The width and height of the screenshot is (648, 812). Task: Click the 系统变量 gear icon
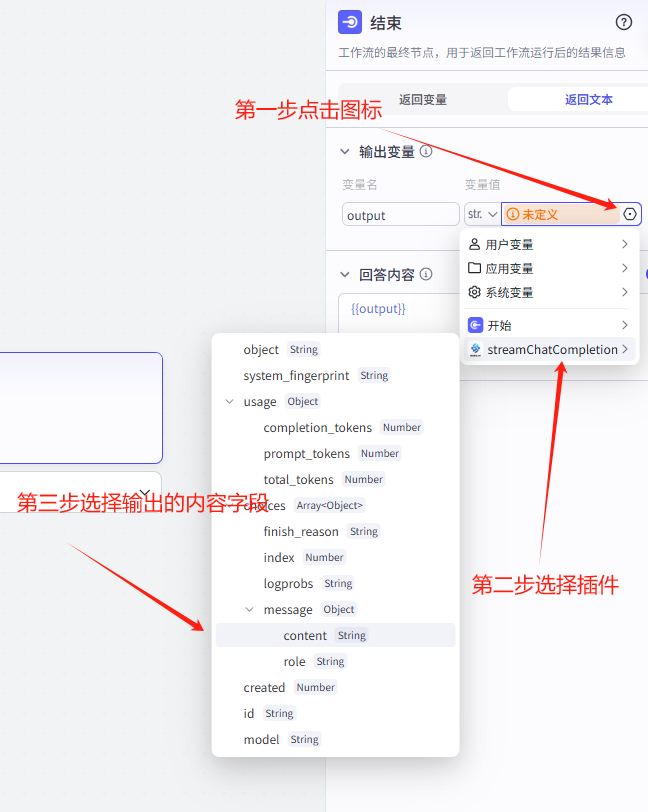pos(474,292)
